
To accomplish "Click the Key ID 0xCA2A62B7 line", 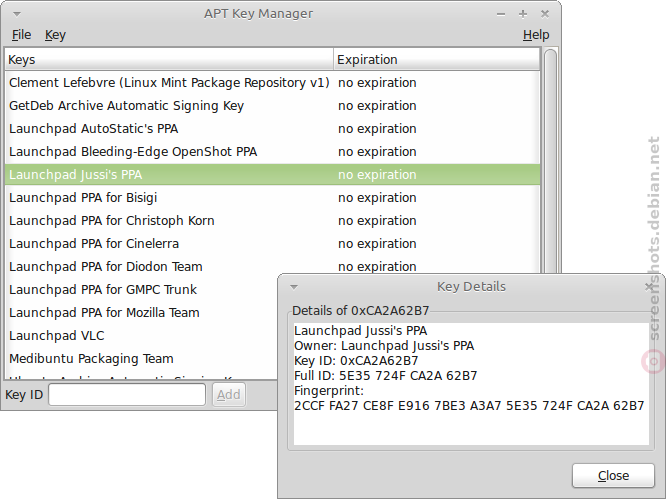I will click(x=356, y=361).
